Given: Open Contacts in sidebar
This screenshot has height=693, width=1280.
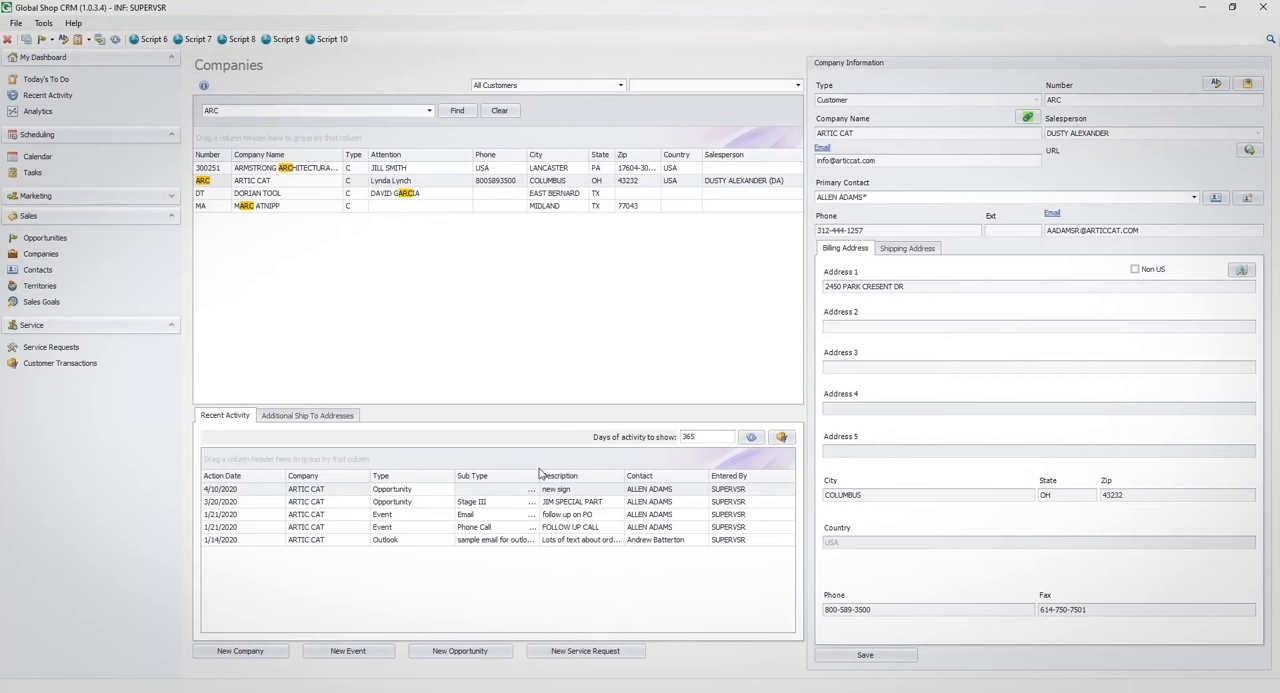Looking at the screenshot, I should pyautogui.click(x=37, y=270).
